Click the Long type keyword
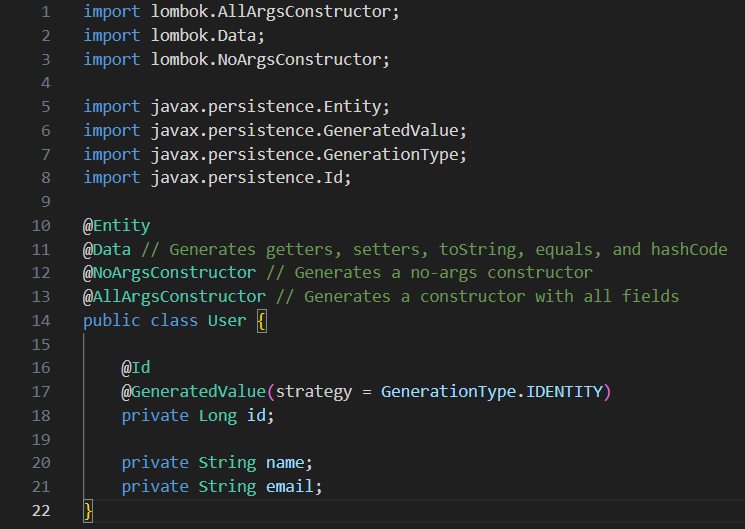This screenshot has height=529, width=745. 218,415
